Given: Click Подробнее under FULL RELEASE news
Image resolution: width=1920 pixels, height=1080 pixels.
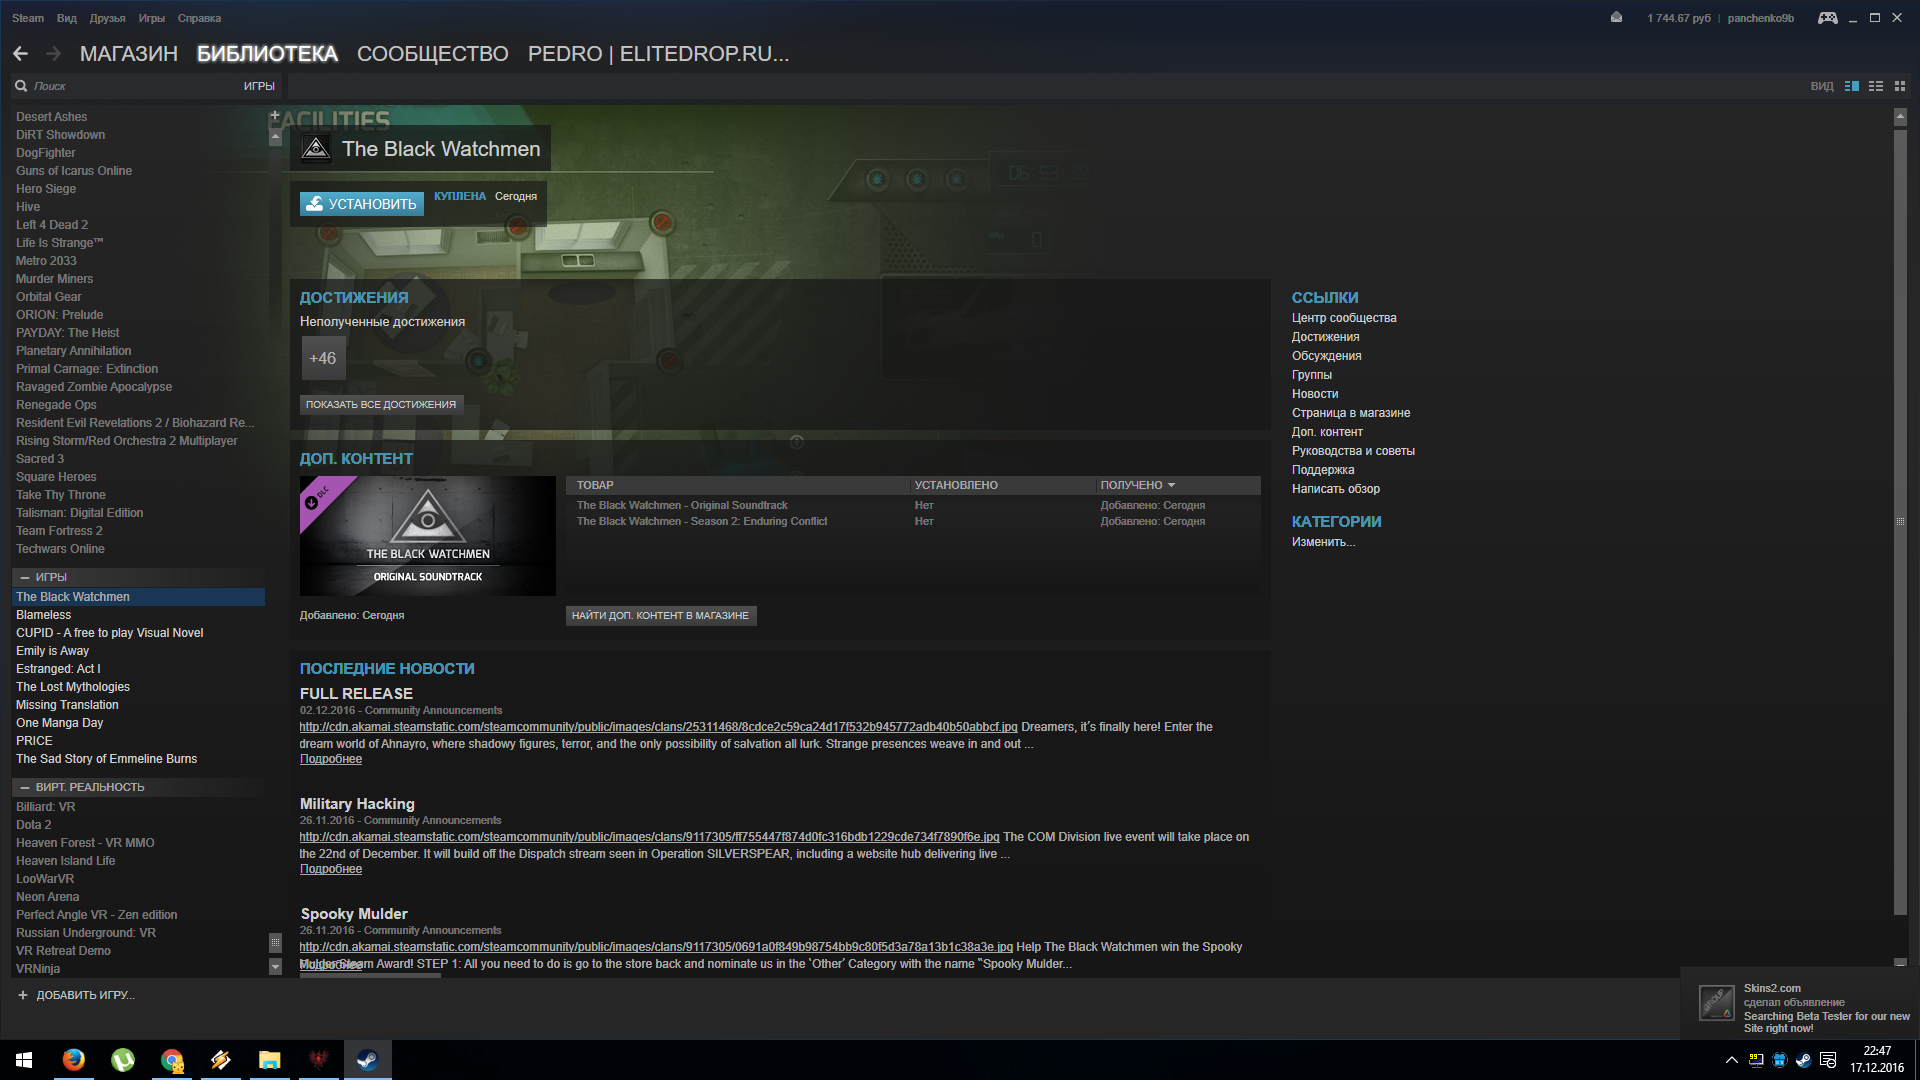Looking at the screenshot, I should pyautogui.click(x=331, y=759).
